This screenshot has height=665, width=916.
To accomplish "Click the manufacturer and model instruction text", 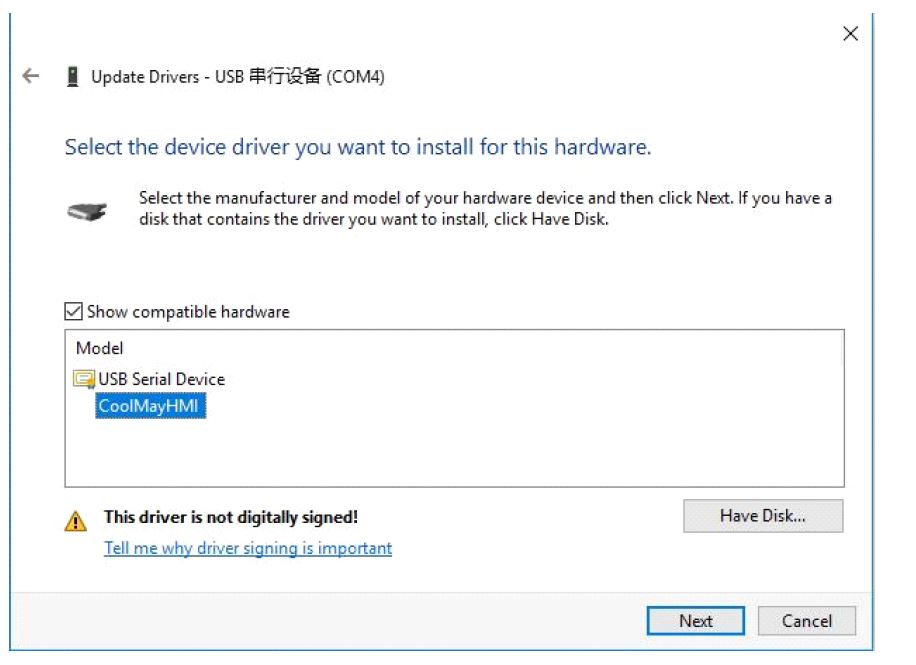I will click(x=485, y=209).
